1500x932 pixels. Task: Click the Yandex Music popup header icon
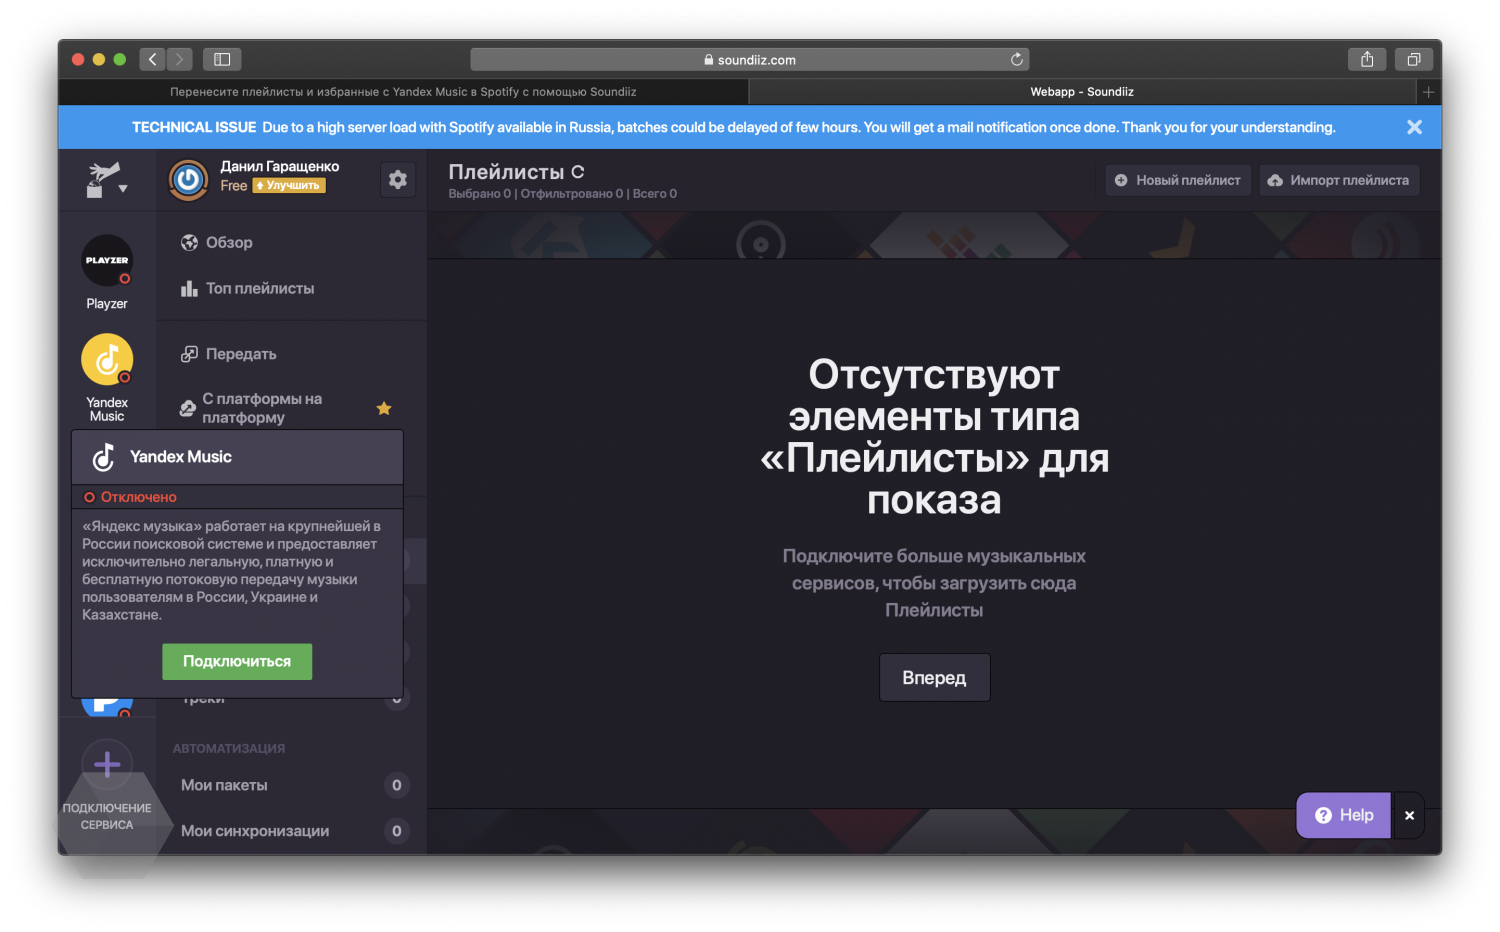point(104,457)
